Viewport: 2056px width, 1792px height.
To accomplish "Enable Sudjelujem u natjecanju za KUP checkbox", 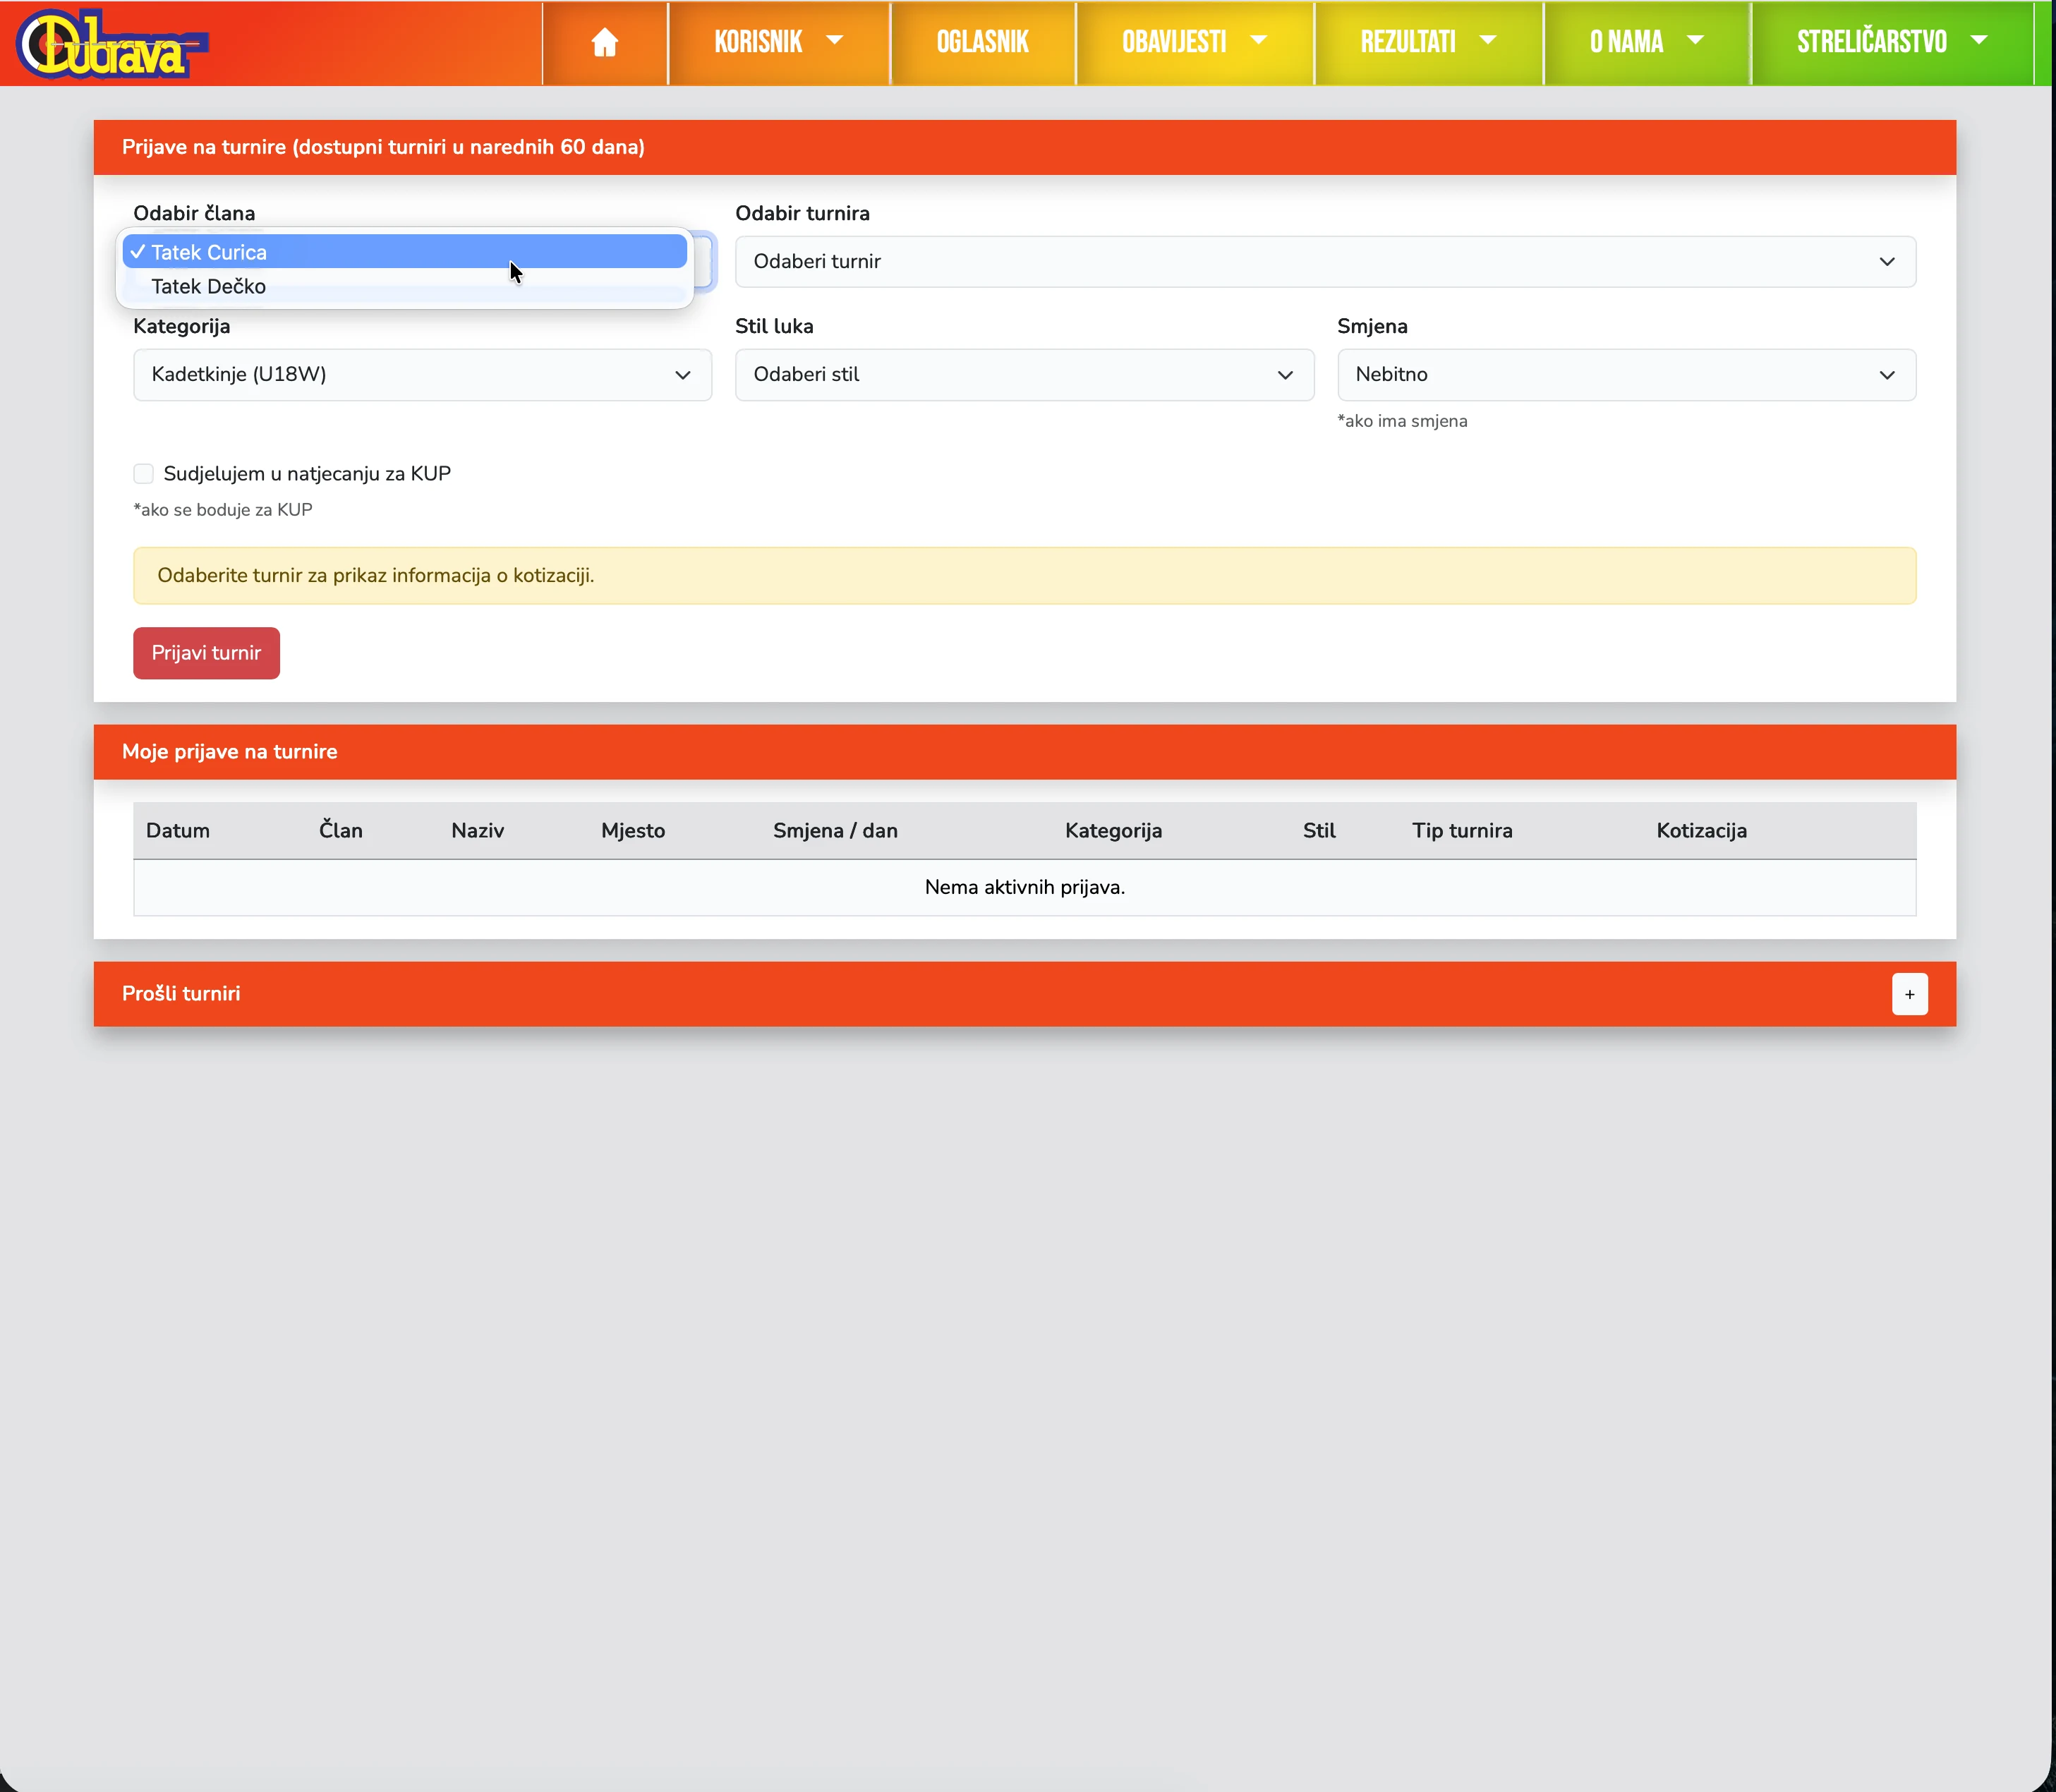I will 144,474.
